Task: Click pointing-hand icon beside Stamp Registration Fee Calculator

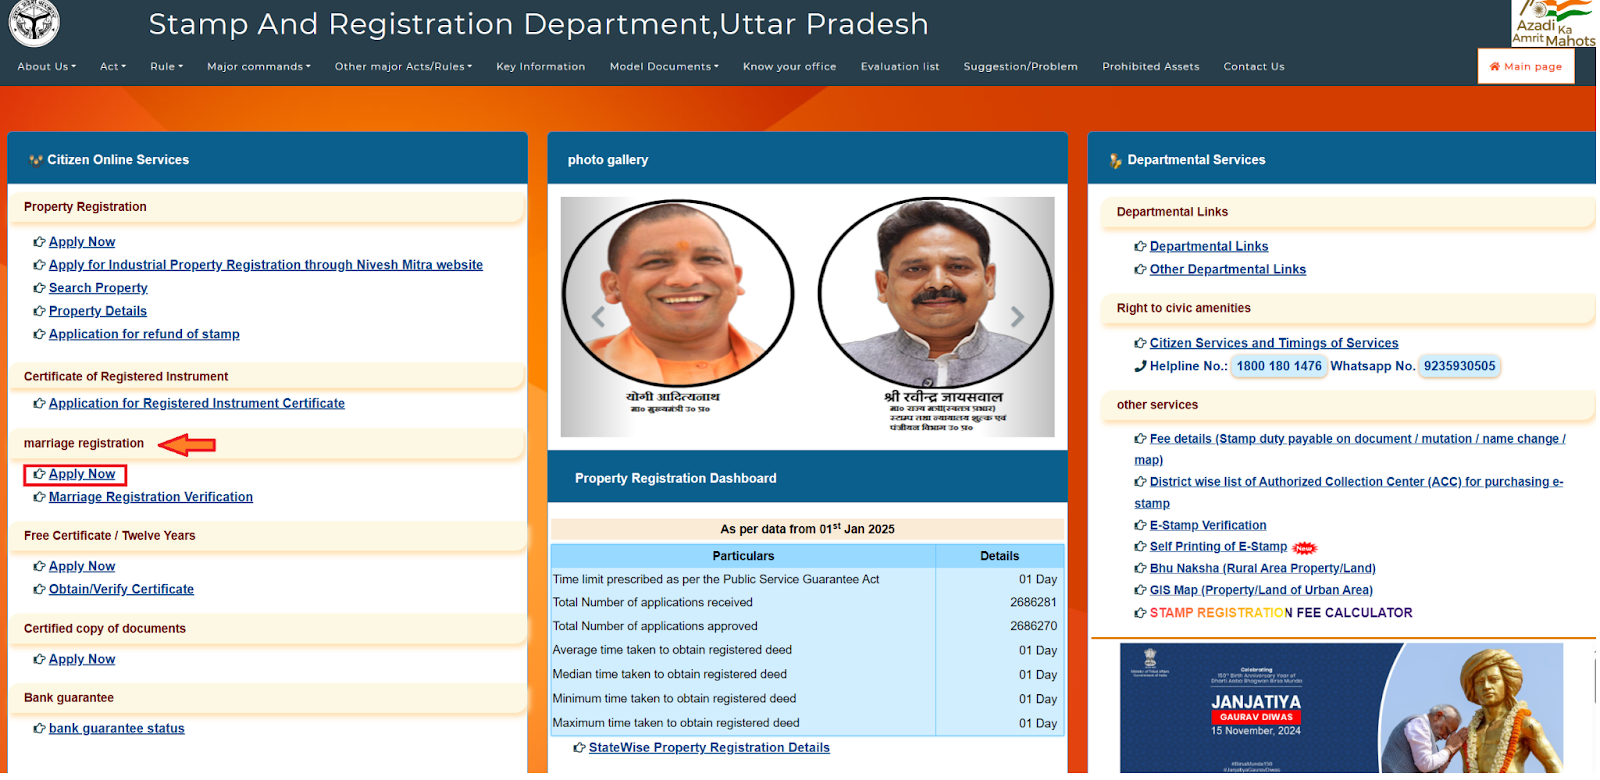Action: point(1140,613)
